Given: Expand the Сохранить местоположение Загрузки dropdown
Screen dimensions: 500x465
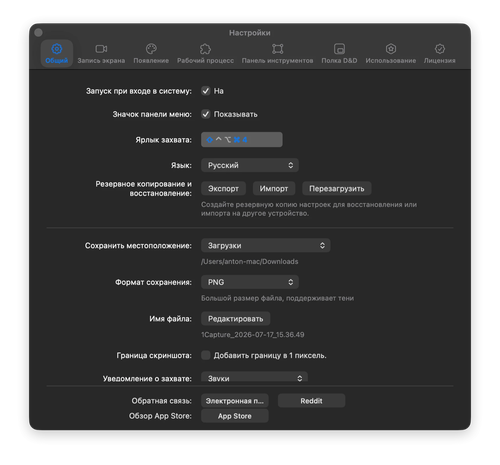Looking at the screenshot, I should 266,245.
